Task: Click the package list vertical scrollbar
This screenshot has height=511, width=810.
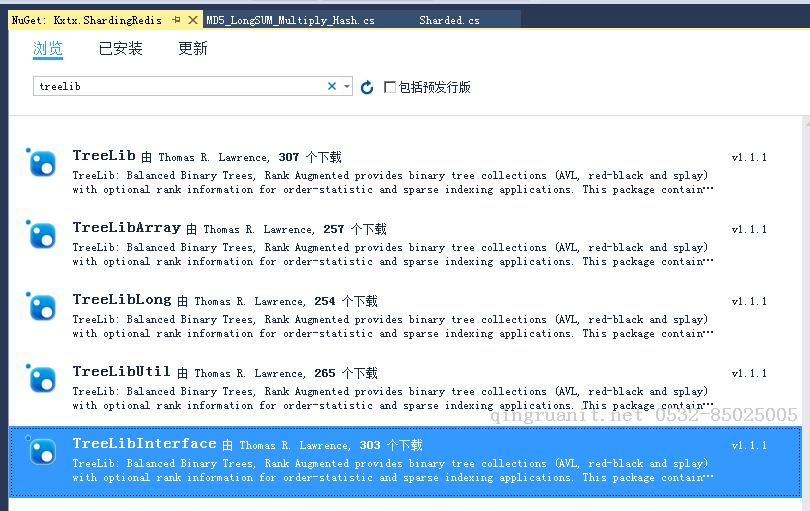Action: click(805, 300)
